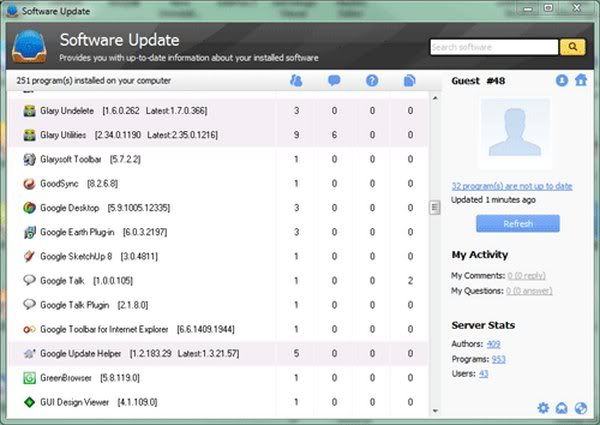Open the Users 43 link
The image size is (600, 425).
pyautogui.click(x=483, y=374)
